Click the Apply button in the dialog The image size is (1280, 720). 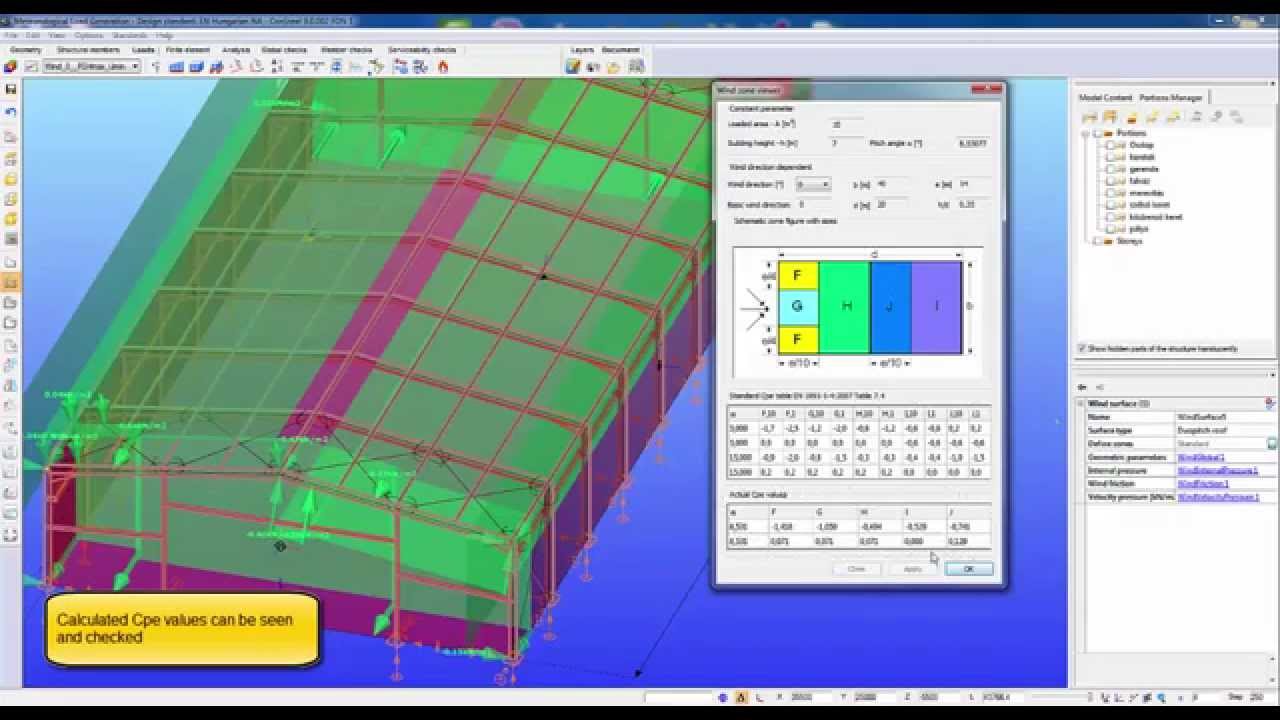click(x=912, y=569)
